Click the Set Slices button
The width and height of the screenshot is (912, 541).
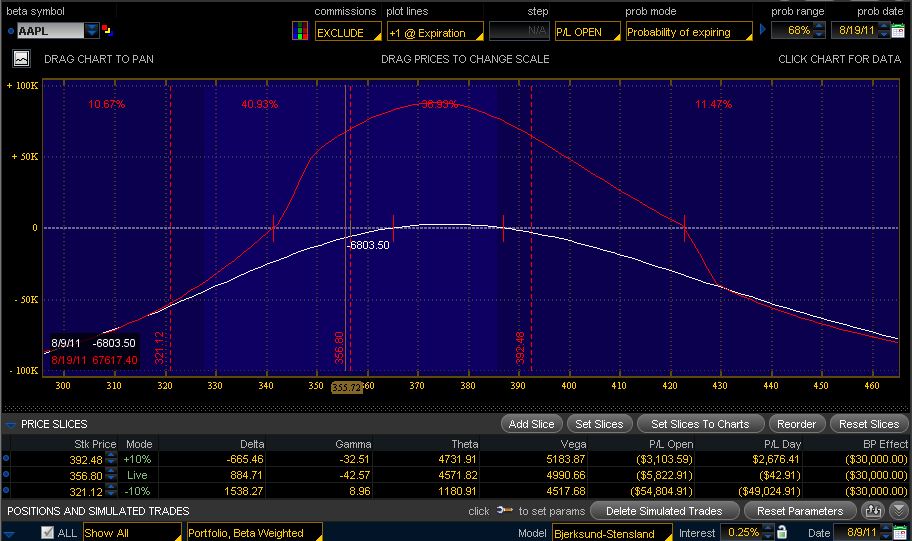[599, 424]
